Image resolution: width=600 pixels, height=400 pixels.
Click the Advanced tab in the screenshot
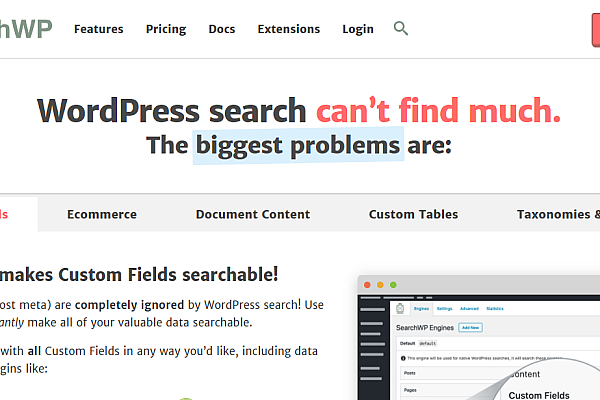point(469,309)
